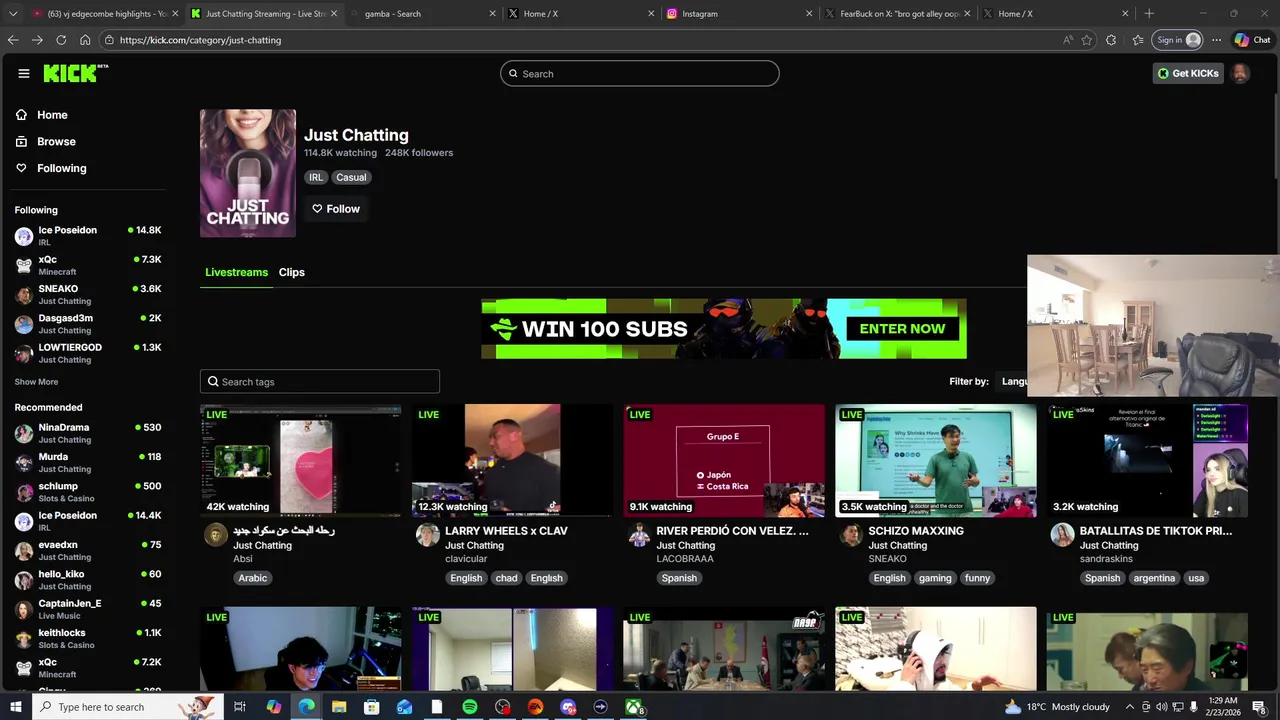This screenshot has width=1280, height=720.
Task: Click browser back arrow
Action: [13, 40]
